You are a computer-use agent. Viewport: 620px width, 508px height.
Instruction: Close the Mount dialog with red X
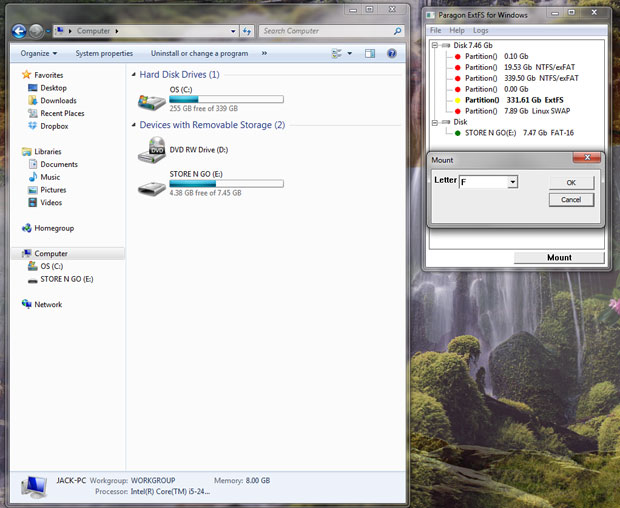click(587, 157)
